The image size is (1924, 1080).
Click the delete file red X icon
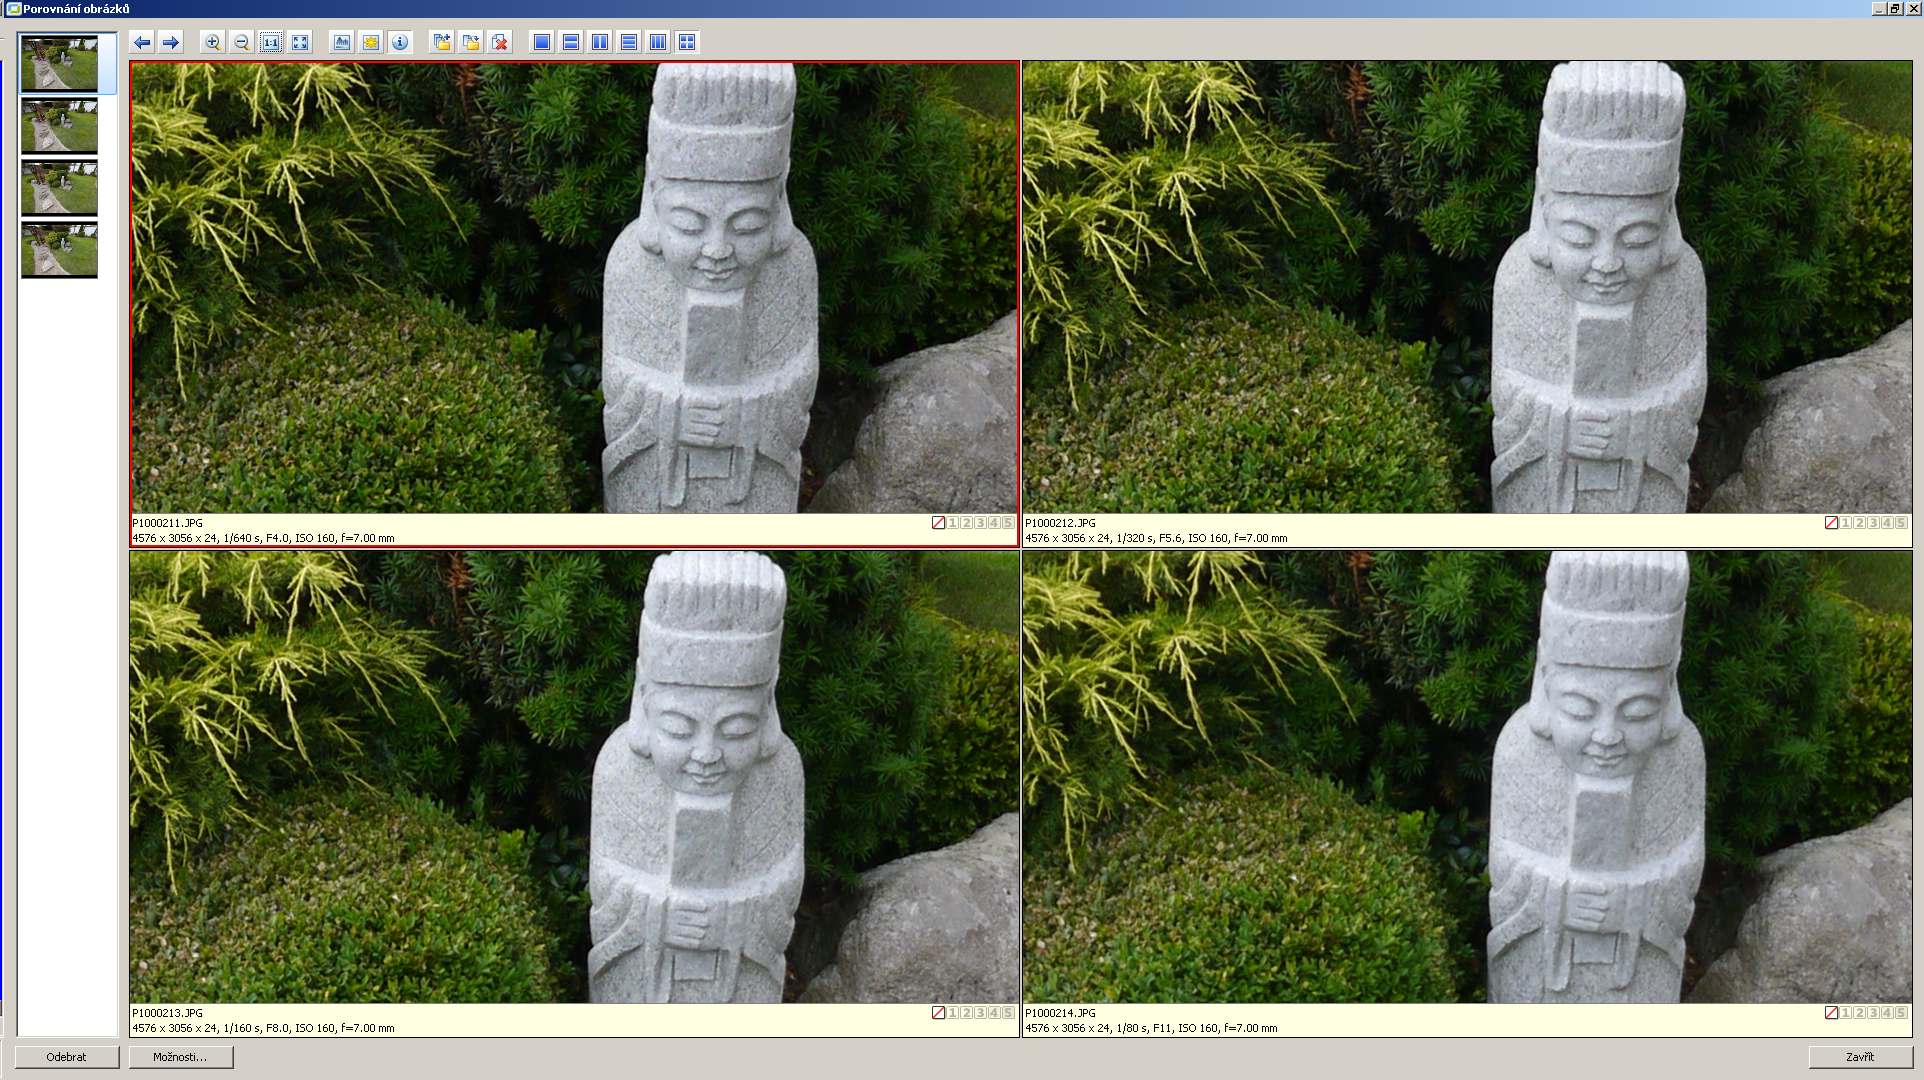click(500, 42)
